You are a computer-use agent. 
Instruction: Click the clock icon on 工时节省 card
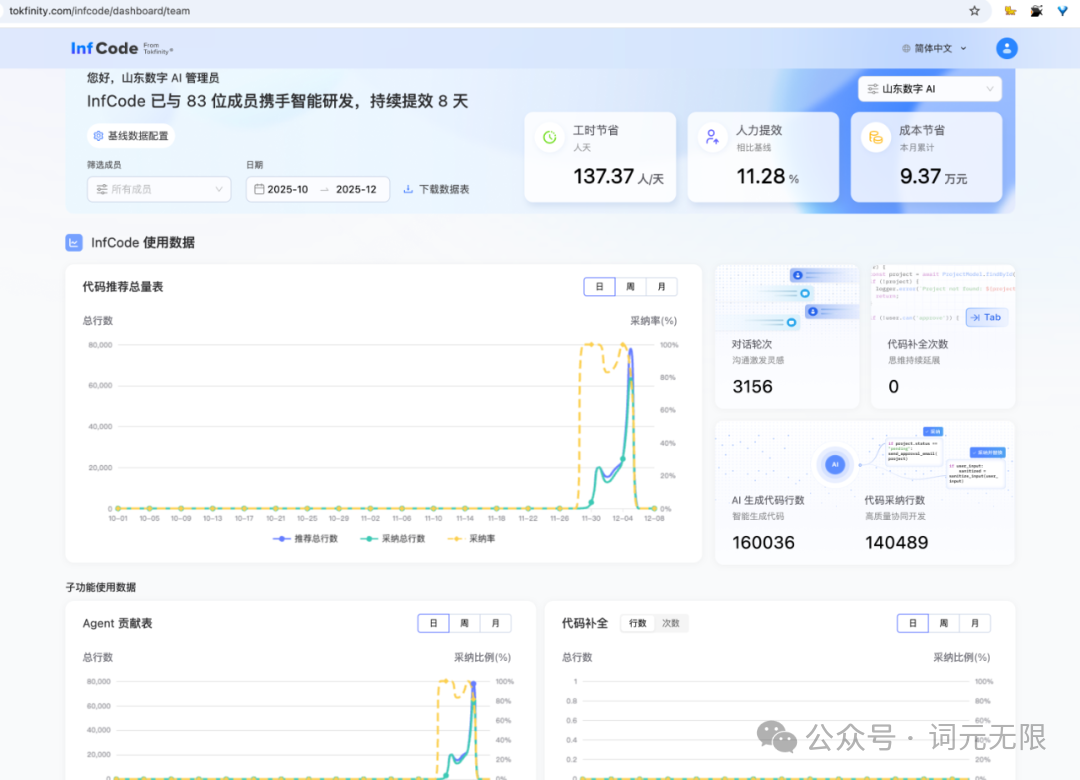[550, 137]
